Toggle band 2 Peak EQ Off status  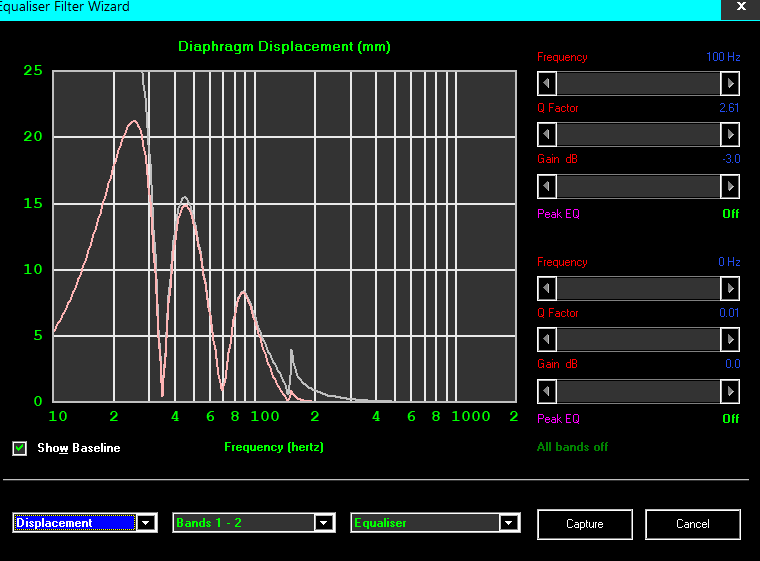click(x=730, y=419)
